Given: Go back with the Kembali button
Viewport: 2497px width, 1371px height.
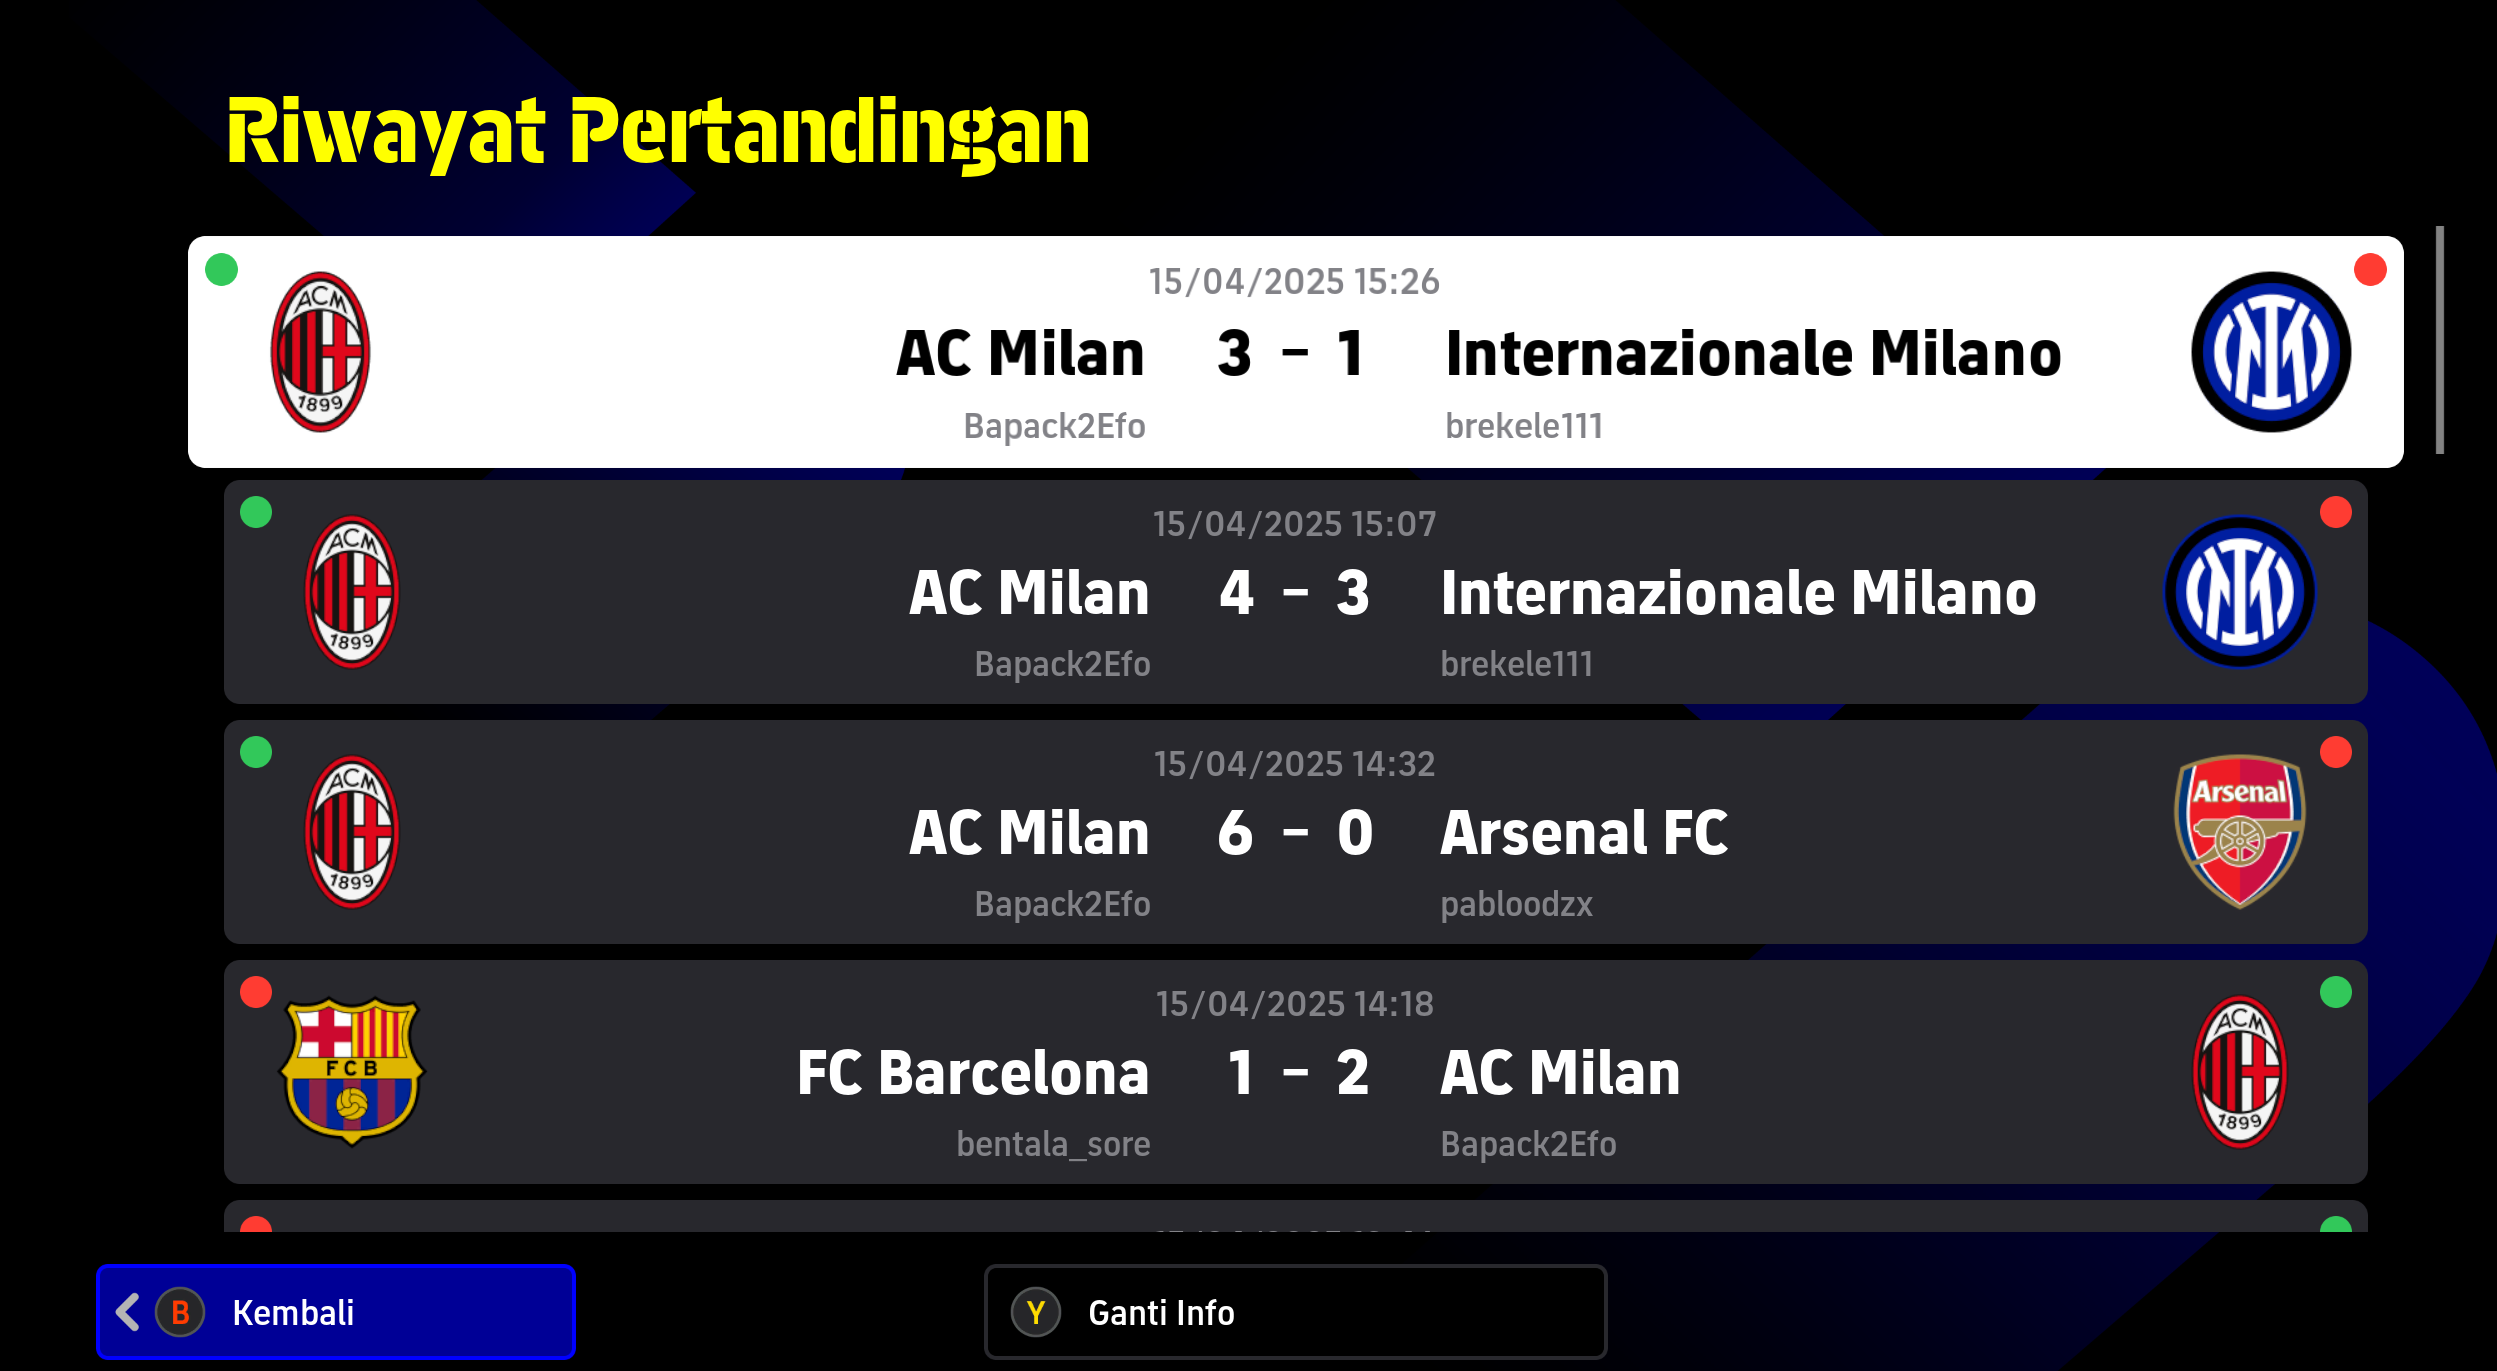Looking at the screenshot, I should (x=336, y=1312).
